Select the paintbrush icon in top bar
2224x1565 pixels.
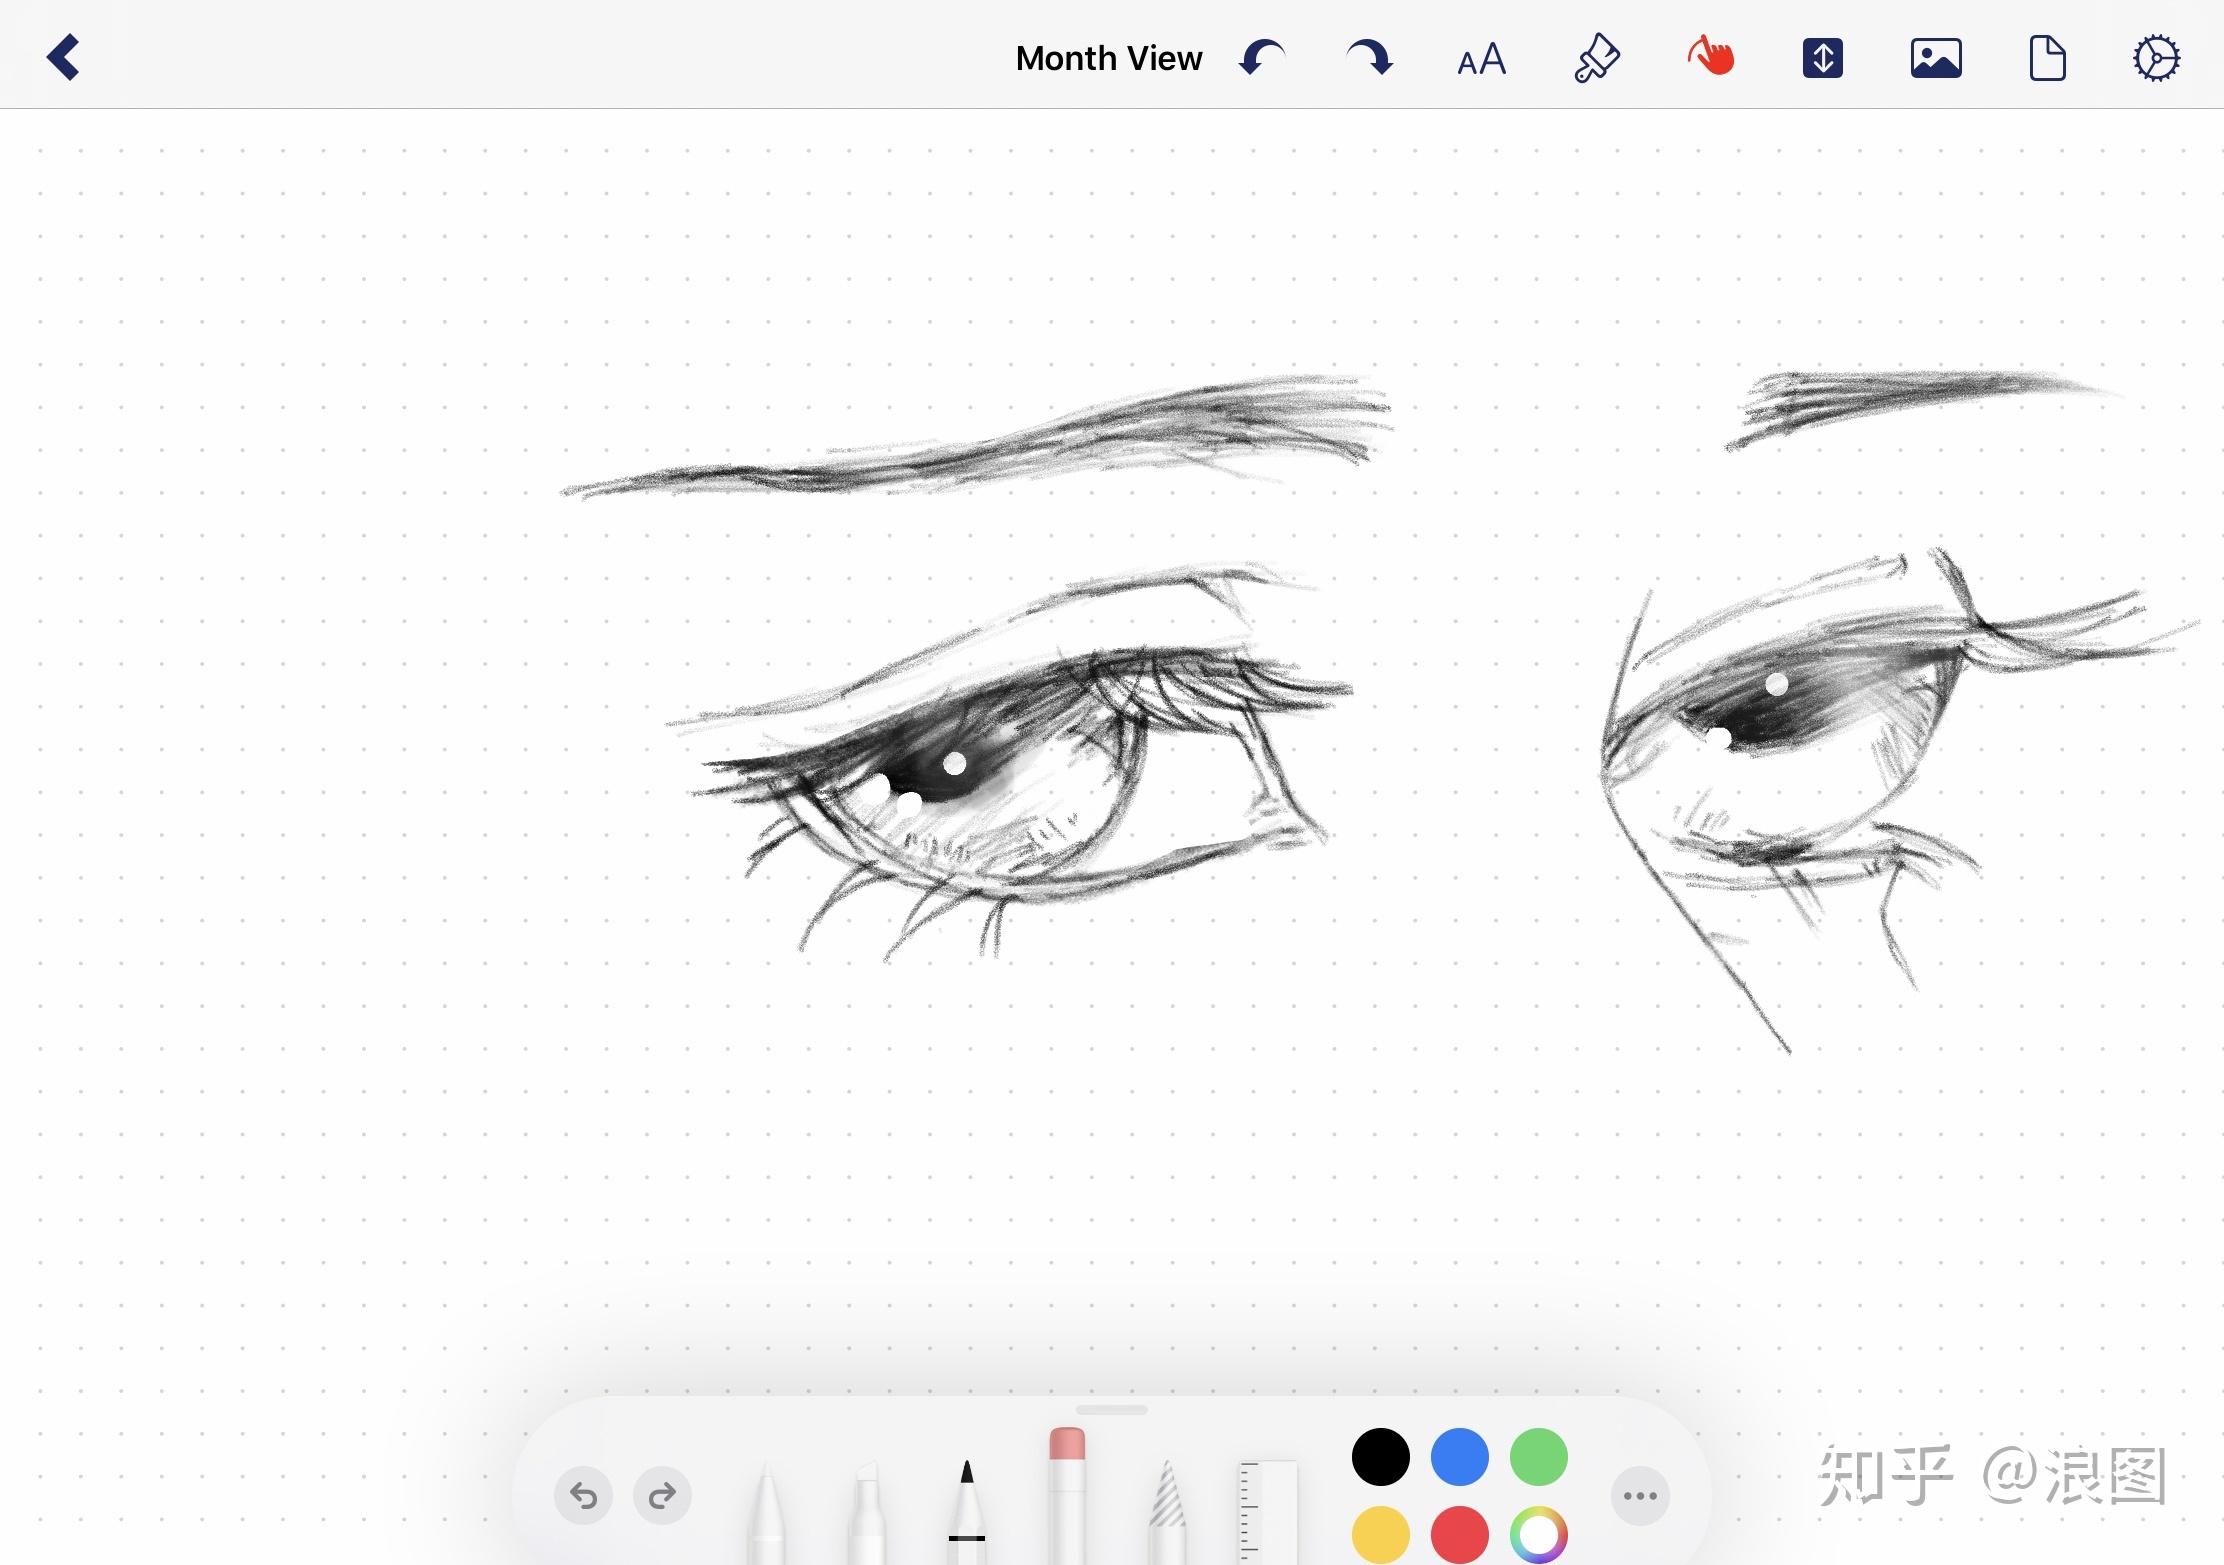point(1597,58)
